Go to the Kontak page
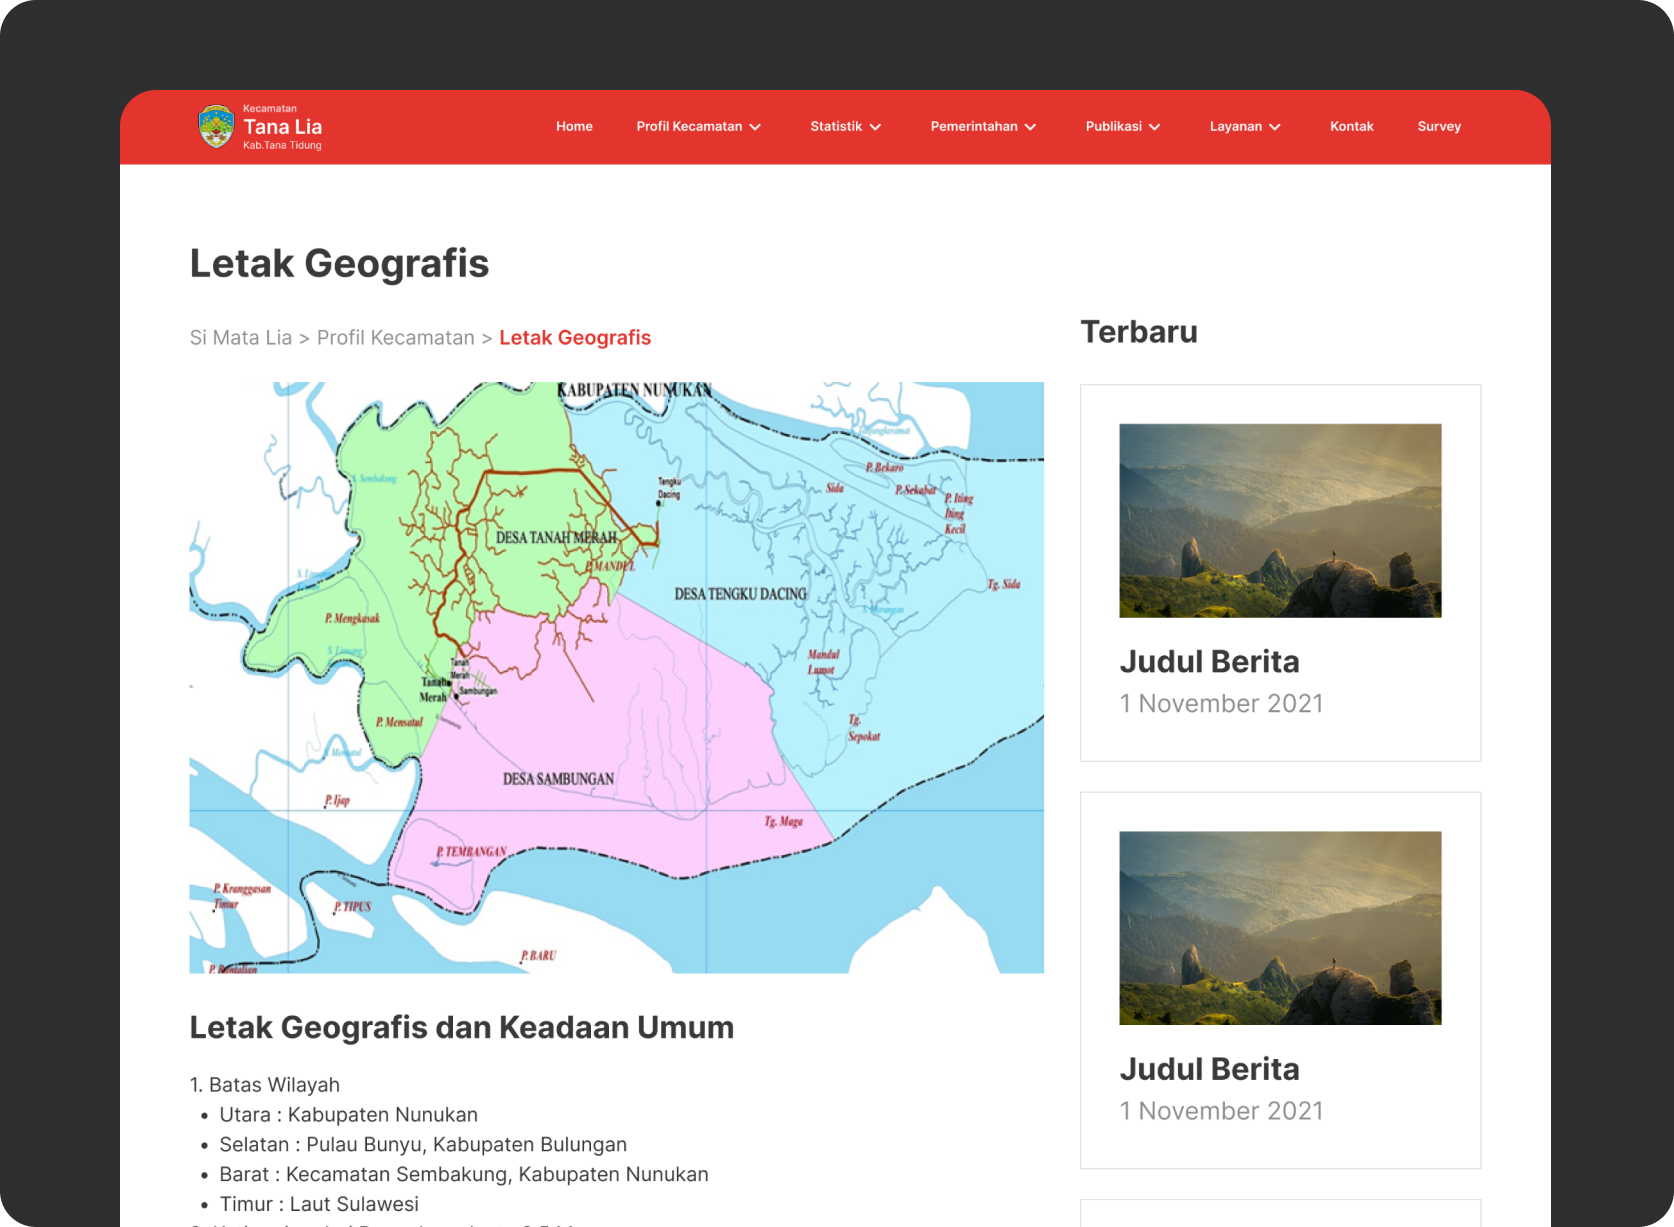This screenshot has width=1674, height=1227. (1351, 127)
